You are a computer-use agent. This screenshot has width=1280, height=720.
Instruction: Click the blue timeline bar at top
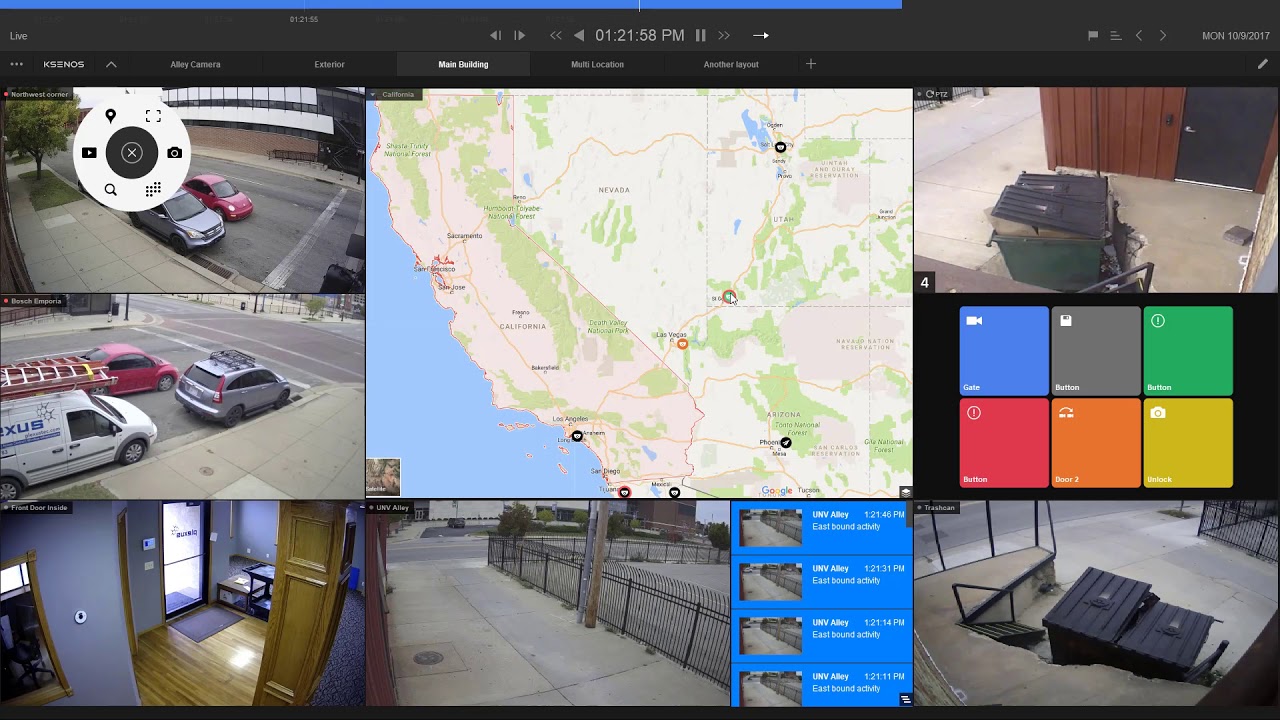click(450, 4)
